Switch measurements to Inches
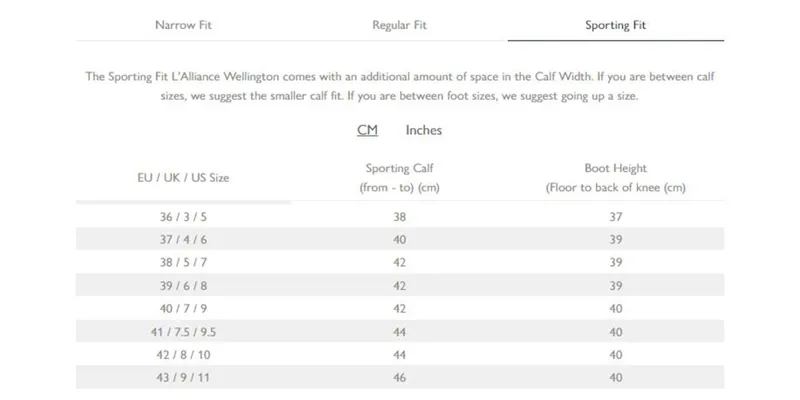Image resolution: width=800 pixels, height=400 pixels. click(x=423, y=130)
